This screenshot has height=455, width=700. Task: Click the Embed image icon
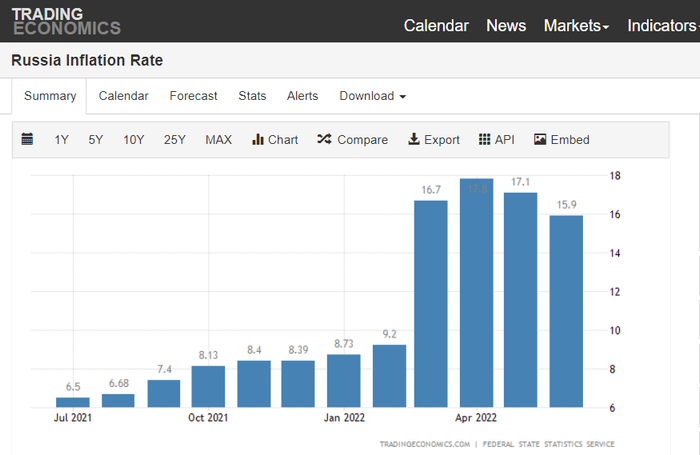tap(540, 140)
